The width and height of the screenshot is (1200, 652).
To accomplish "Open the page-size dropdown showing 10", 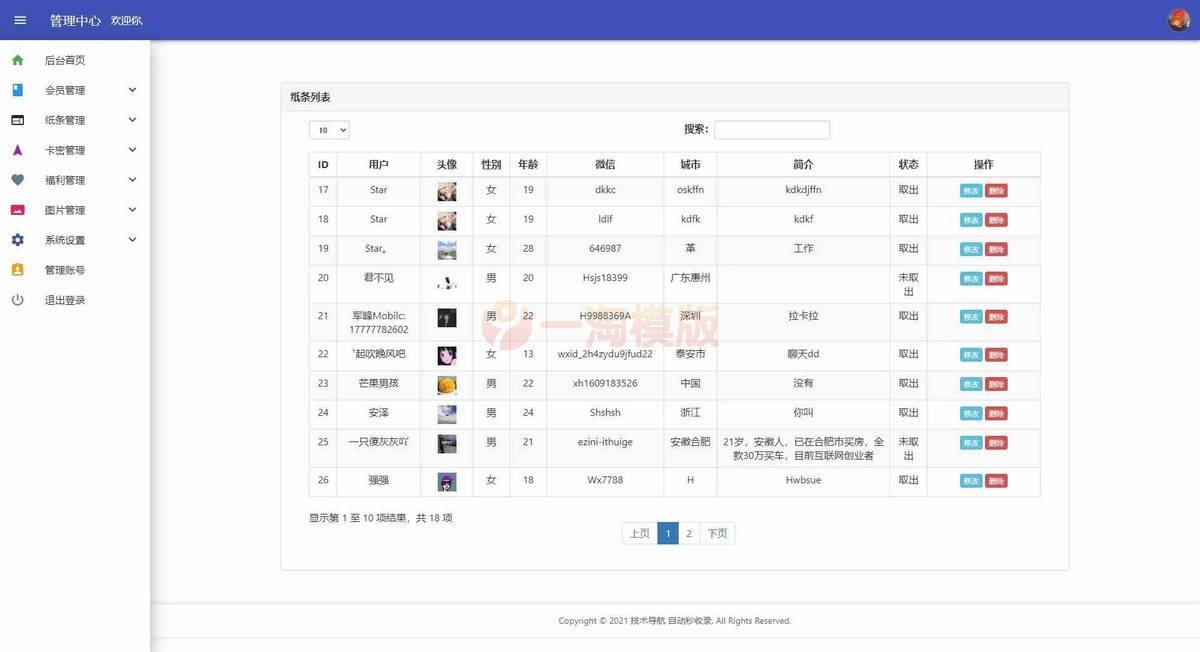I will (x=329, y=130).
